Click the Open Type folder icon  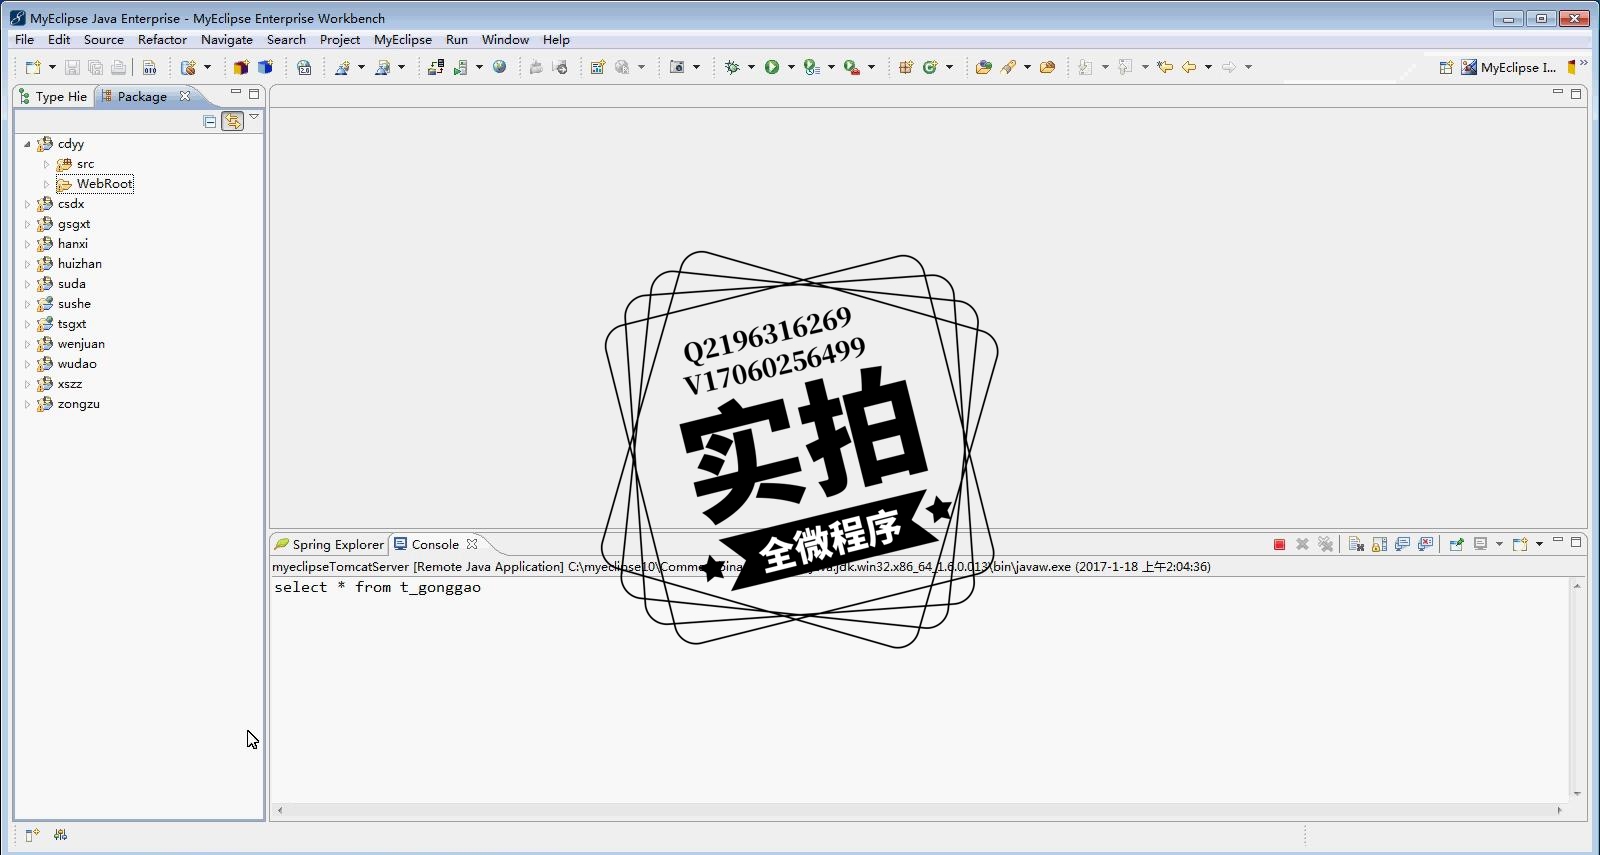click(x=984, y=67)
